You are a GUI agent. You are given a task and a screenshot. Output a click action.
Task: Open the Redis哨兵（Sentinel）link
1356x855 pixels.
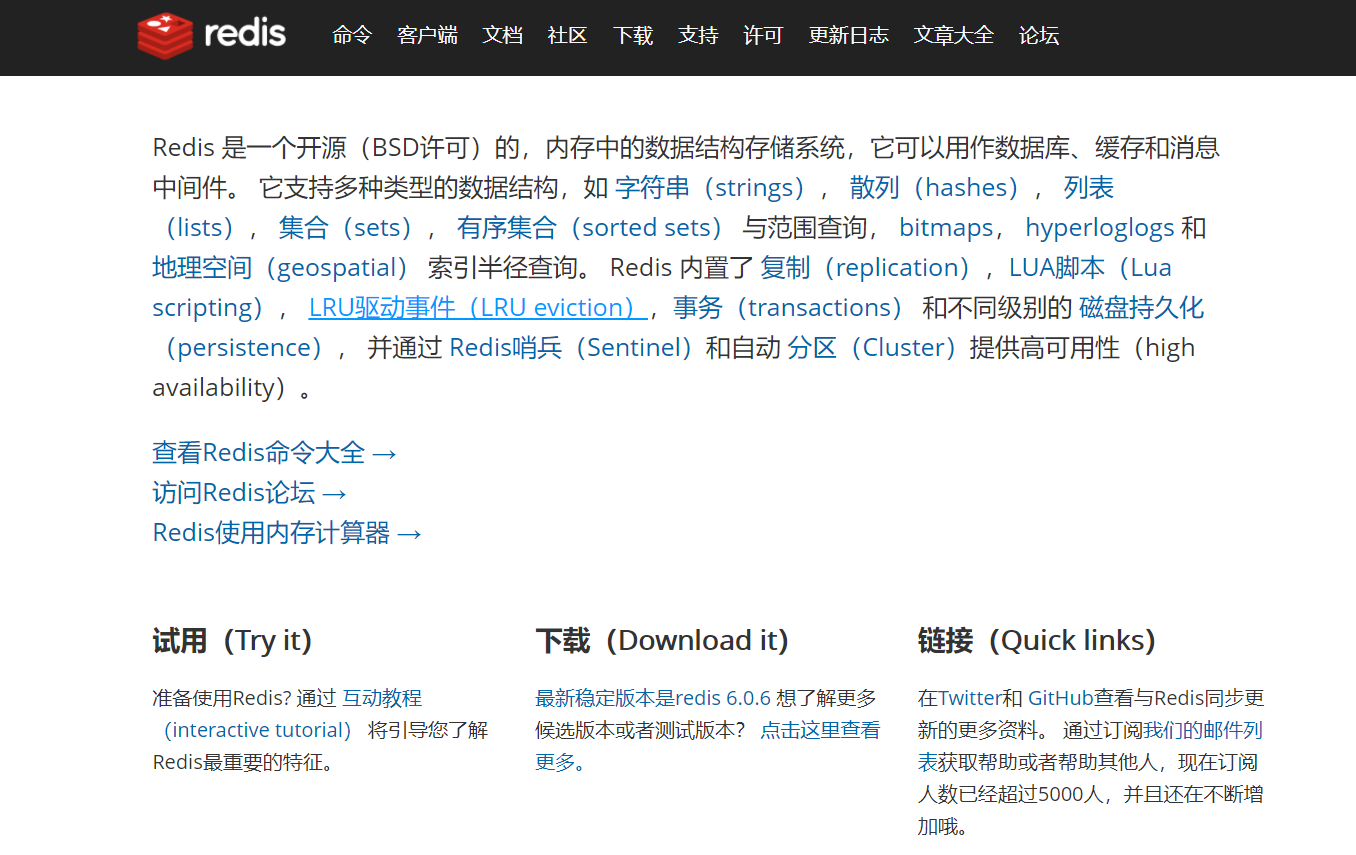click(577, 348)
